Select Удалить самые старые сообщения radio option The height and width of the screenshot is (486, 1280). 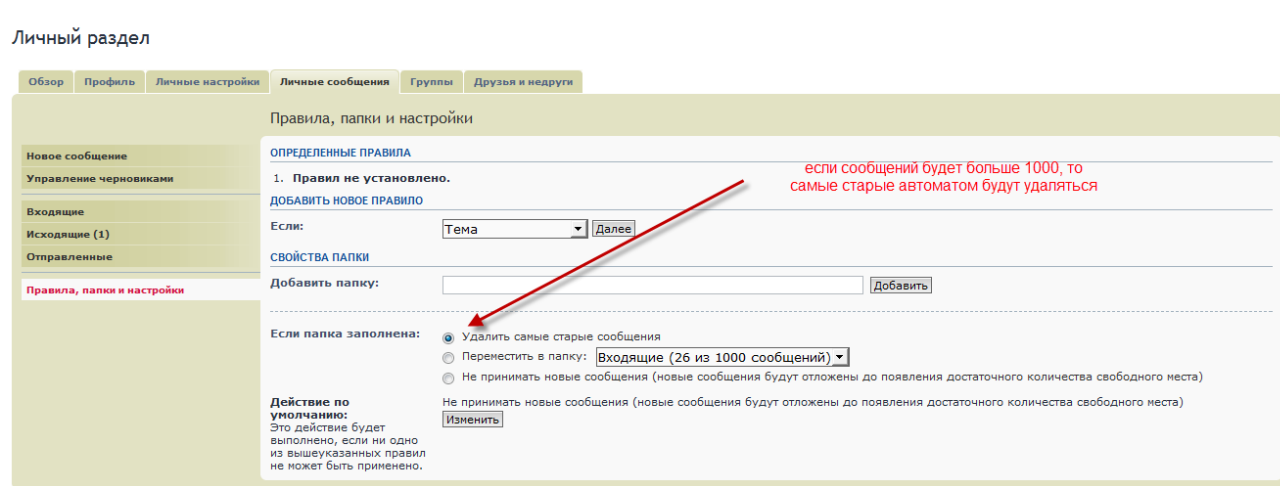tap(448, 338)
